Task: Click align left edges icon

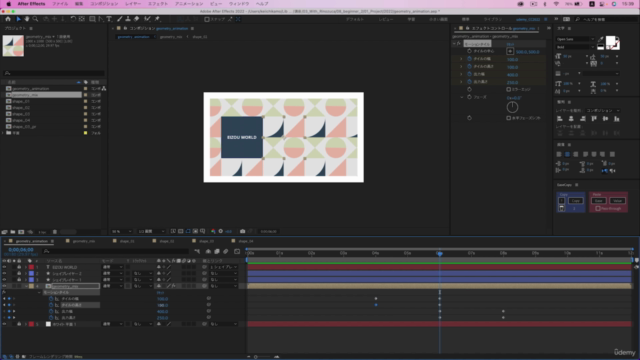Action: point(560,119)
